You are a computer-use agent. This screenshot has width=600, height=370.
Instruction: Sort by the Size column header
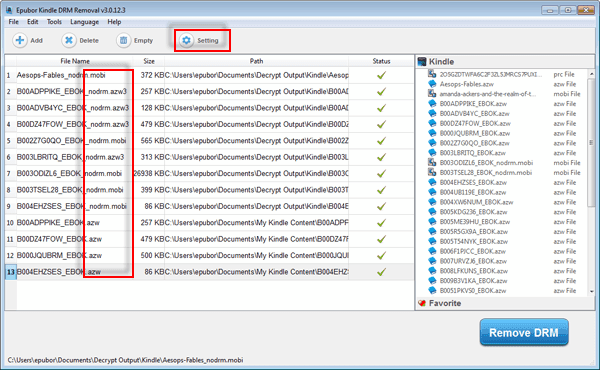[x=149, y=61]
